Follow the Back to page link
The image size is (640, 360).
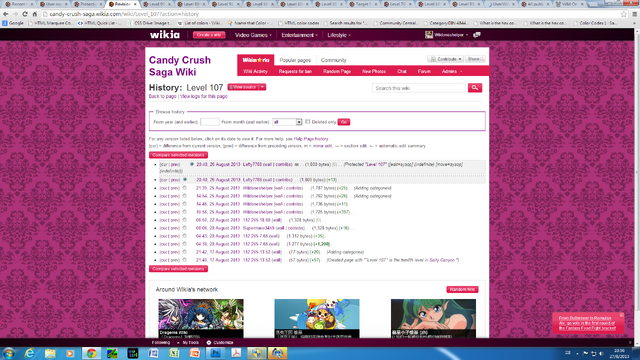(x=162, y=96)
